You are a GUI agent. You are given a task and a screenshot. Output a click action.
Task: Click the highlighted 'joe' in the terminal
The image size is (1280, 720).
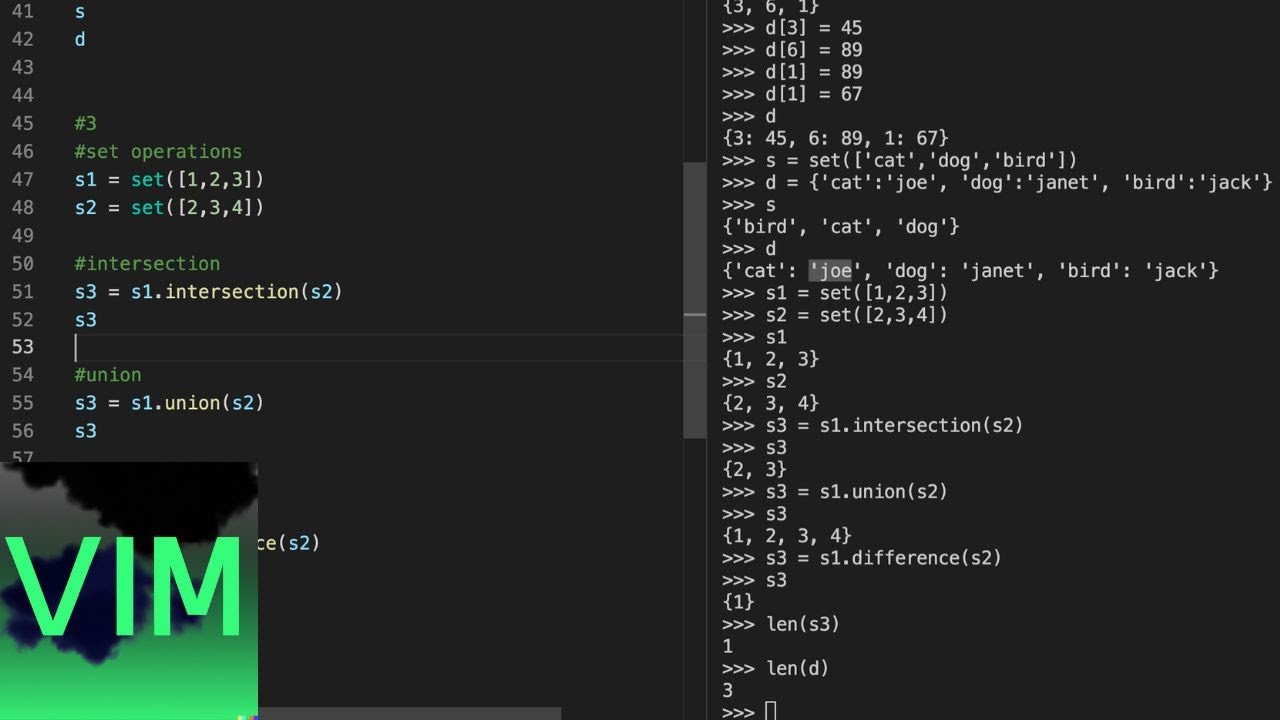coord(830,270)
